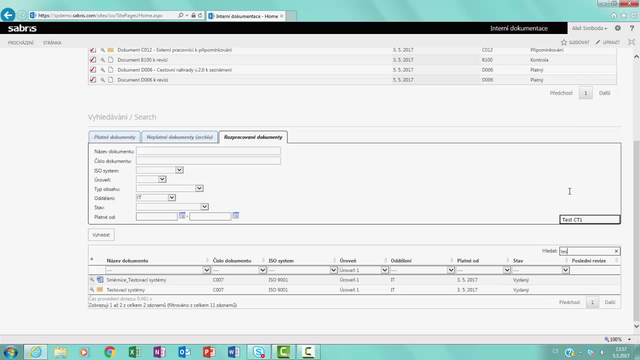Screen dimensions: 640x360
Task: Open calendar picker for Platné od start
Action: (x=182, y=216)
